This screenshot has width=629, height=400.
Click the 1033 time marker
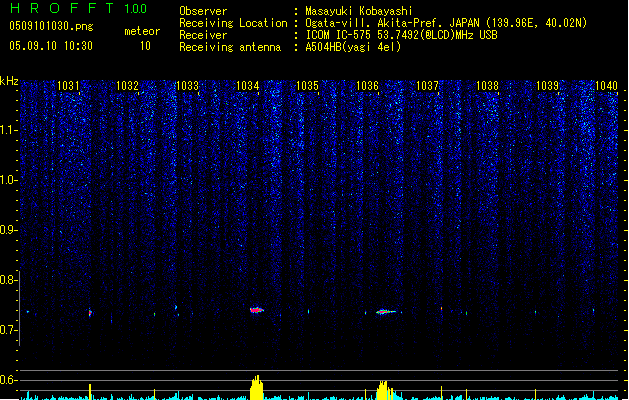pos(187,85)
